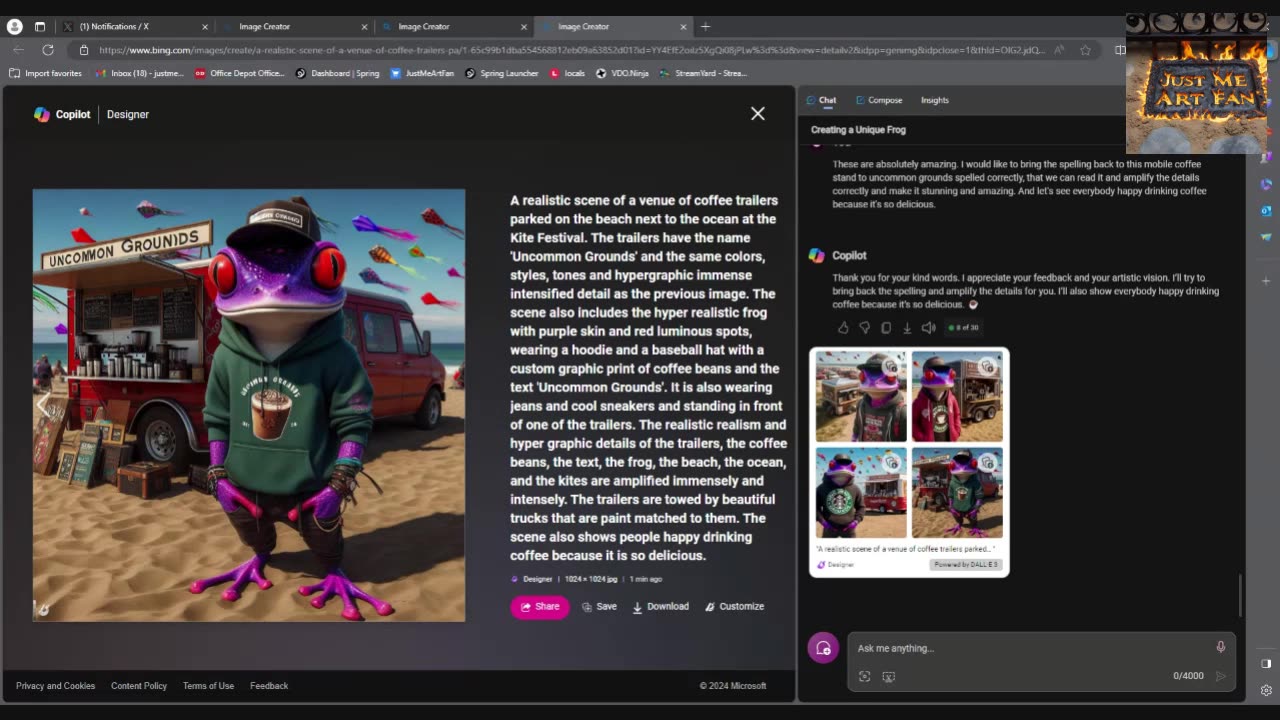Save the image to a collection
The image size is (1280, 720).
599,607
